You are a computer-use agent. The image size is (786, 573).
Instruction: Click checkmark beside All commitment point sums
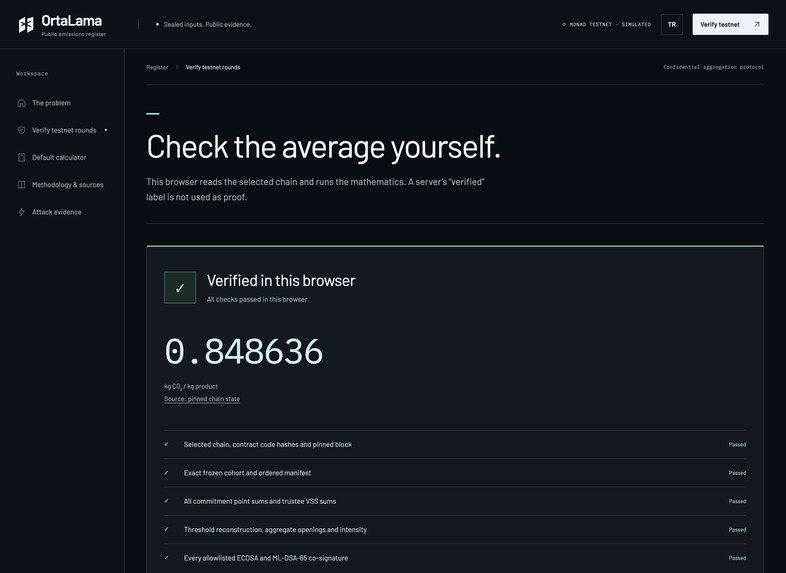click(x=166, y=501)
